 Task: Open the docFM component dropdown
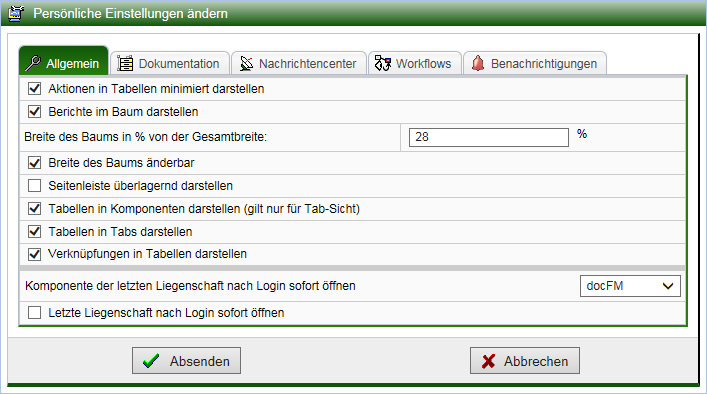point(630,286)
